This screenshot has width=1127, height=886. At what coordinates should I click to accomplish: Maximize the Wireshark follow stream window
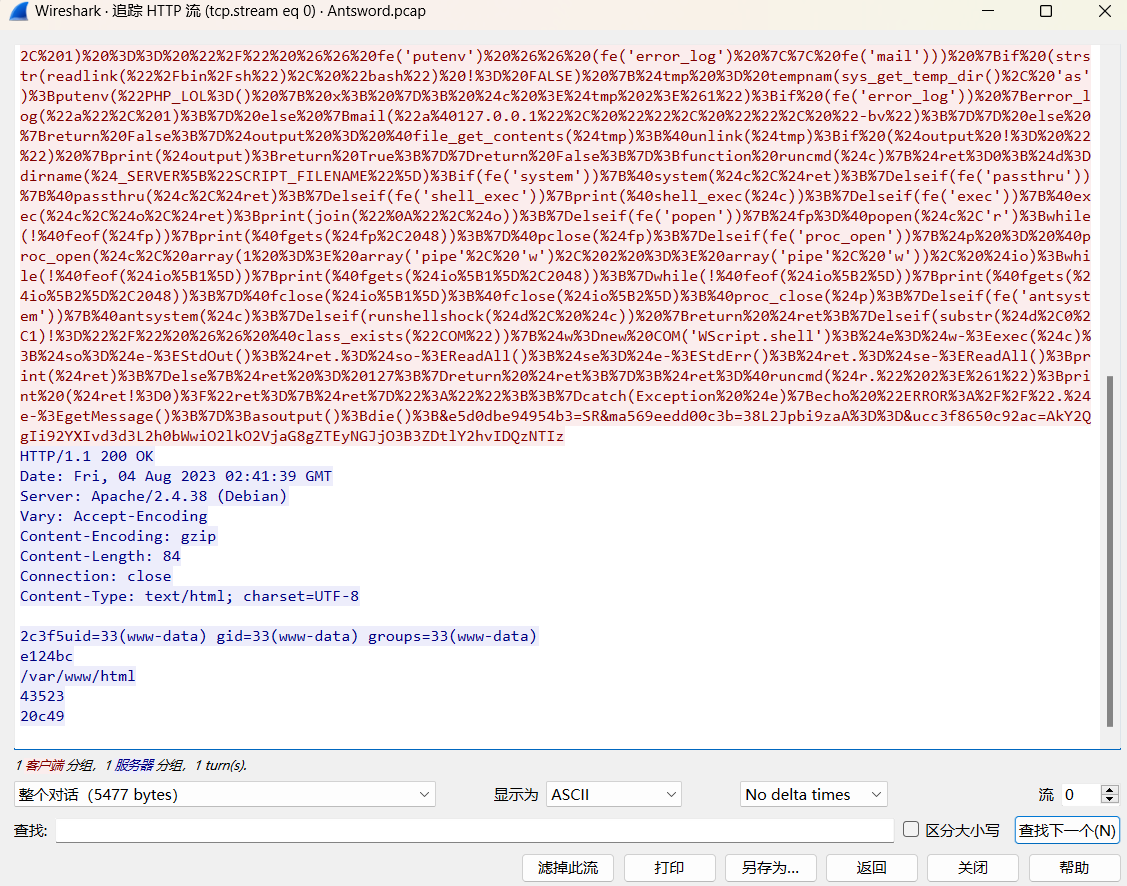click(1046, 11)
